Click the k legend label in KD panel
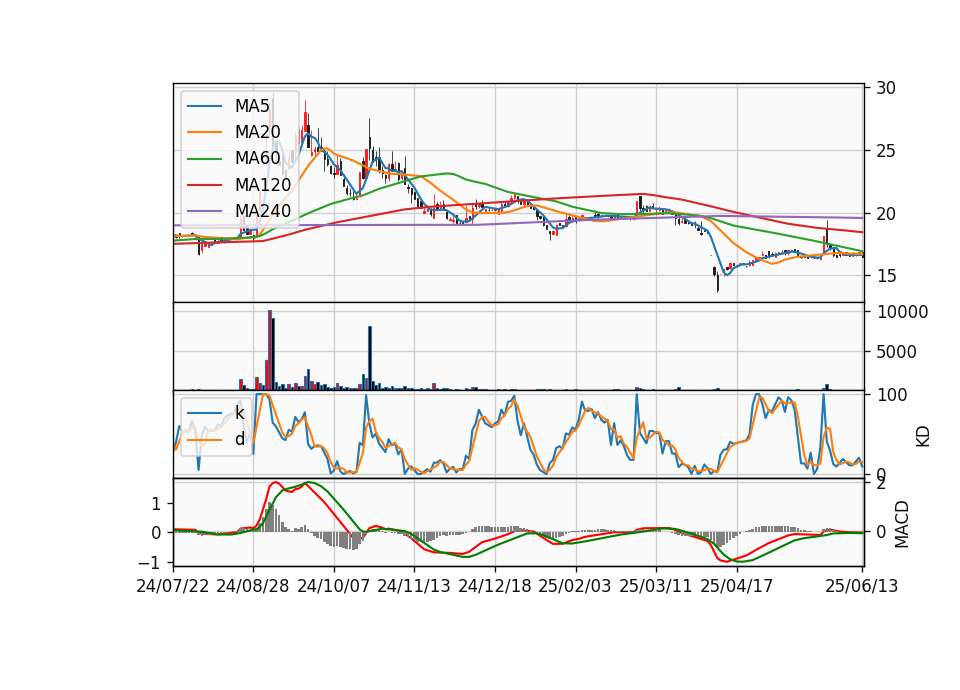960x690 pixels. coord(239,413)
